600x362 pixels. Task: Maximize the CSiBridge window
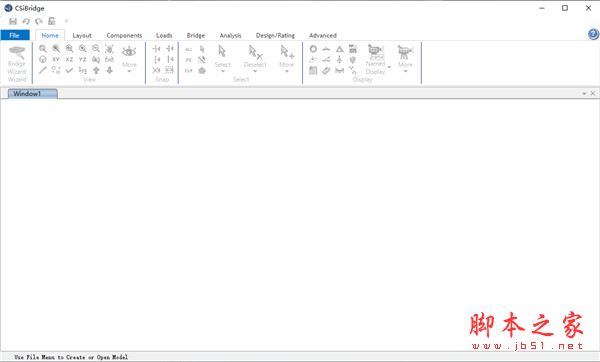point(565,8)
